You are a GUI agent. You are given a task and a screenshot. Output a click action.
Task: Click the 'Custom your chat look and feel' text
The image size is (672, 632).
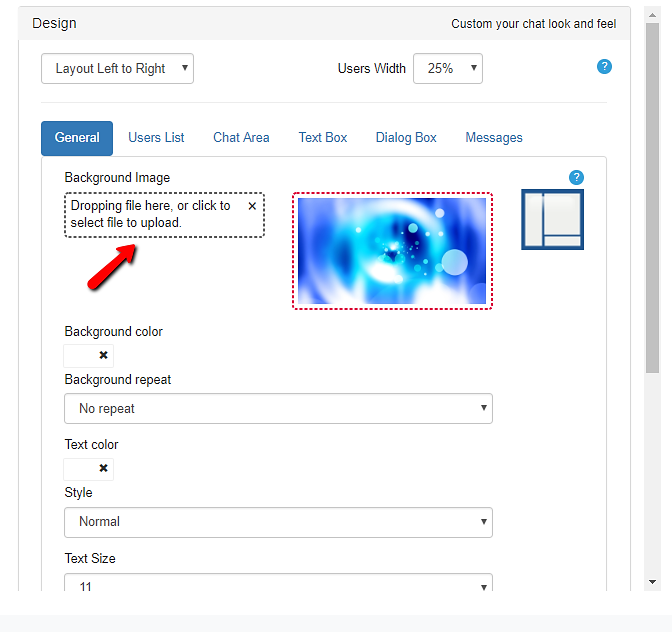(534, 24)
